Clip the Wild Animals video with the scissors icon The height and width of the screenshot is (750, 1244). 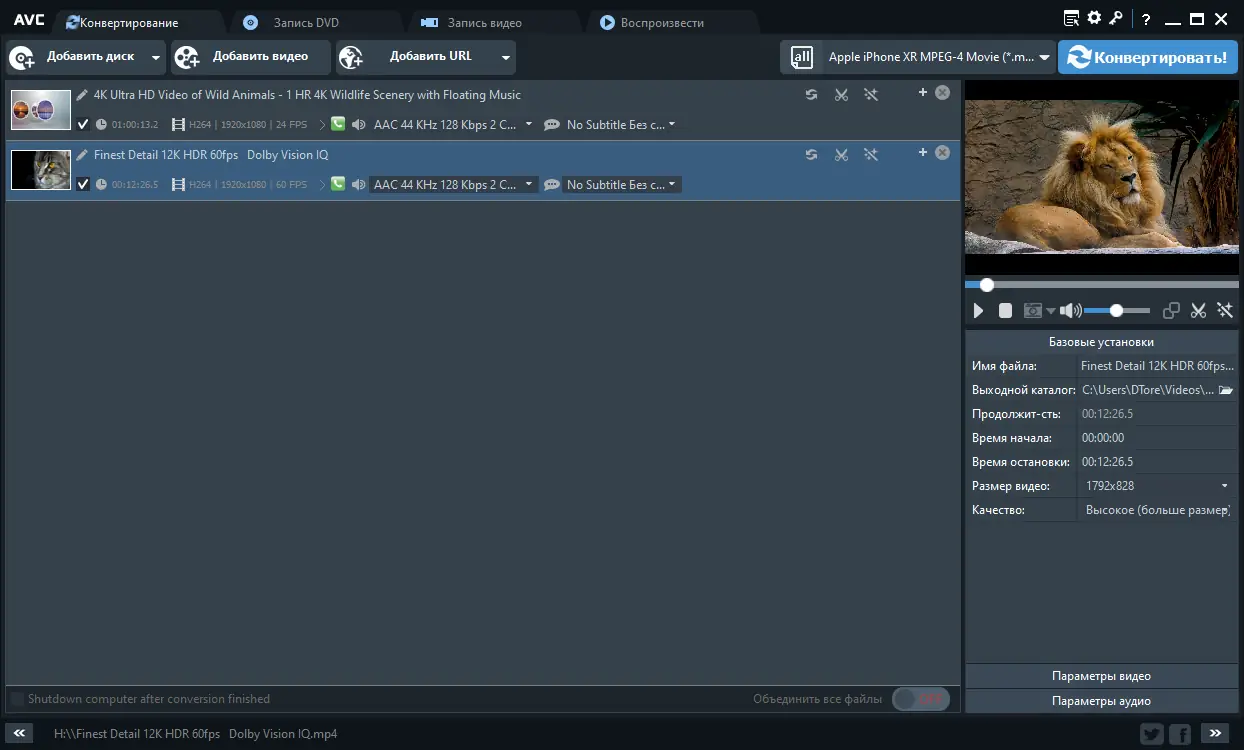click(841, 95)
